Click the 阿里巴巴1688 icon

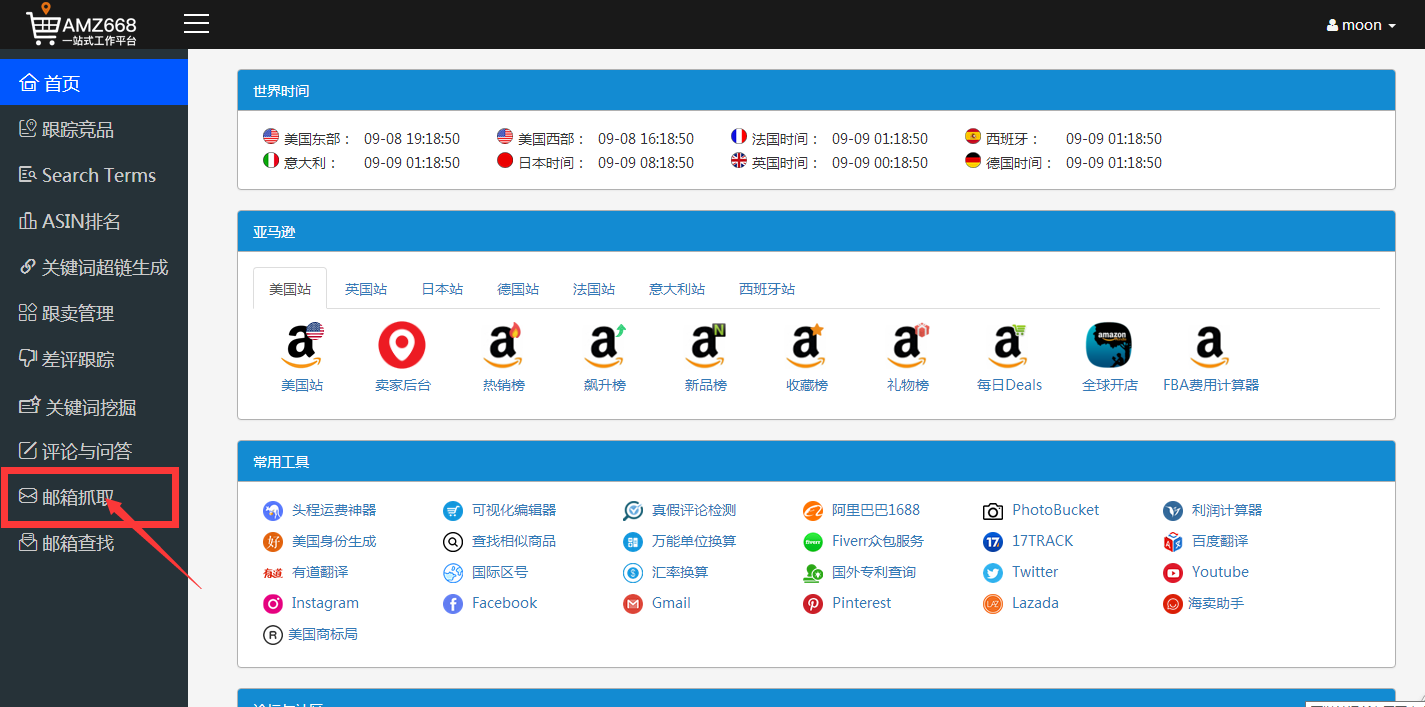coord(813,511)
